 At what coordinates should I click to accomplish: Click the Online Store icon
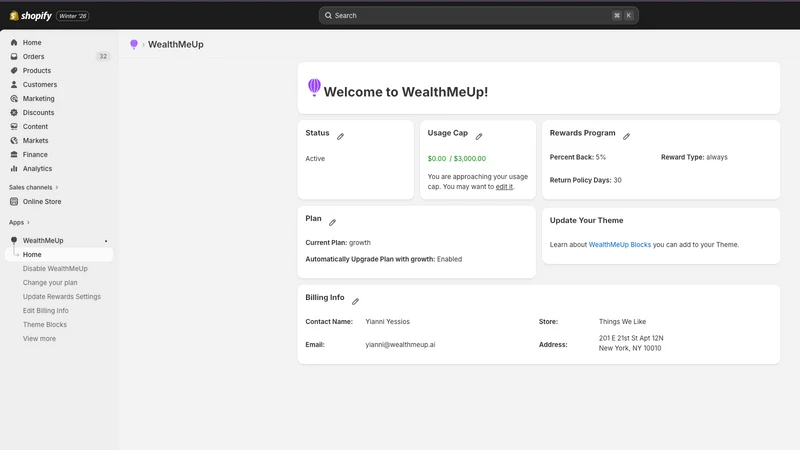coord(14,202)
